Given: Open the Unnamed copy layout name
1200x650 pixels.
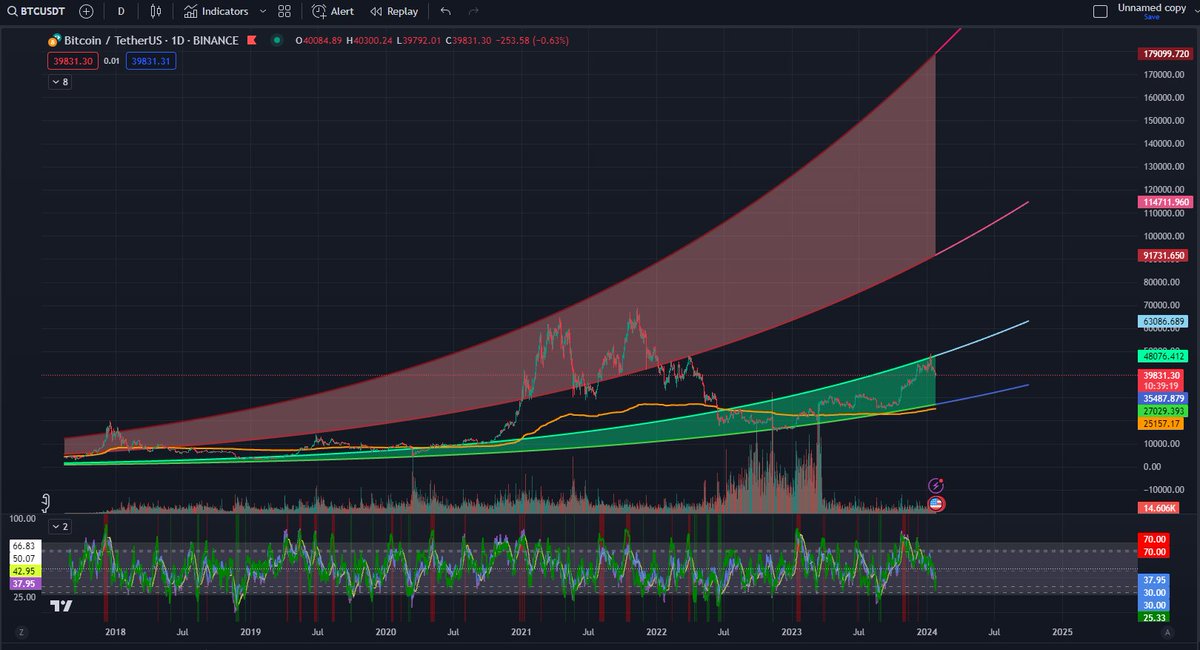Looking at the screenshot, I should (x=1151, y=7).
